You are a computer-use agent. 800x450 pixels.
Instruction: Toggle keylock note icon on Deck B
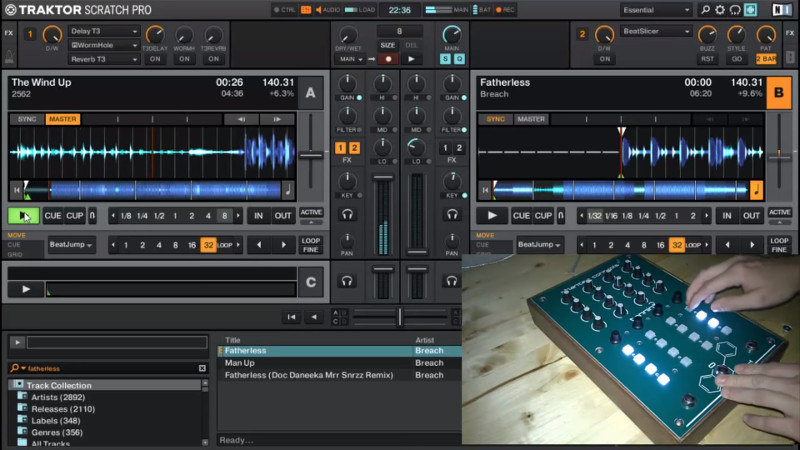(755, 189)
